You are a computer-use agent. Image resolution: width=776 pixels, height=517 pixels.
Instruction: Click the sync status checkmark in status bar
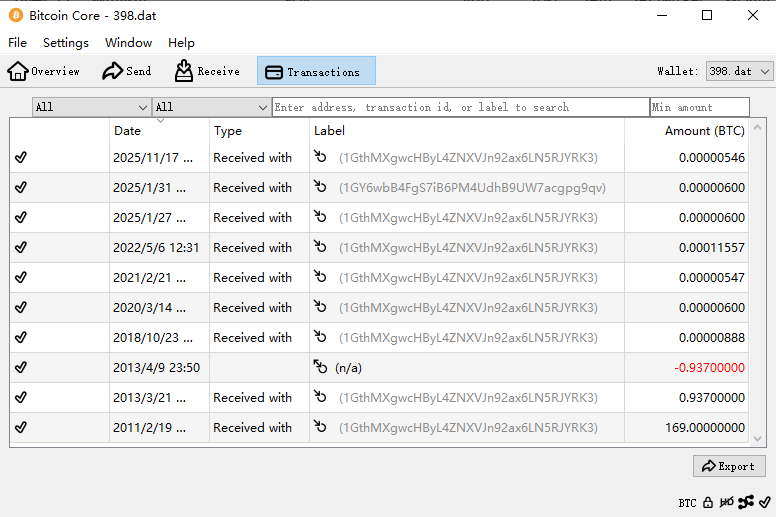point(765,503)
